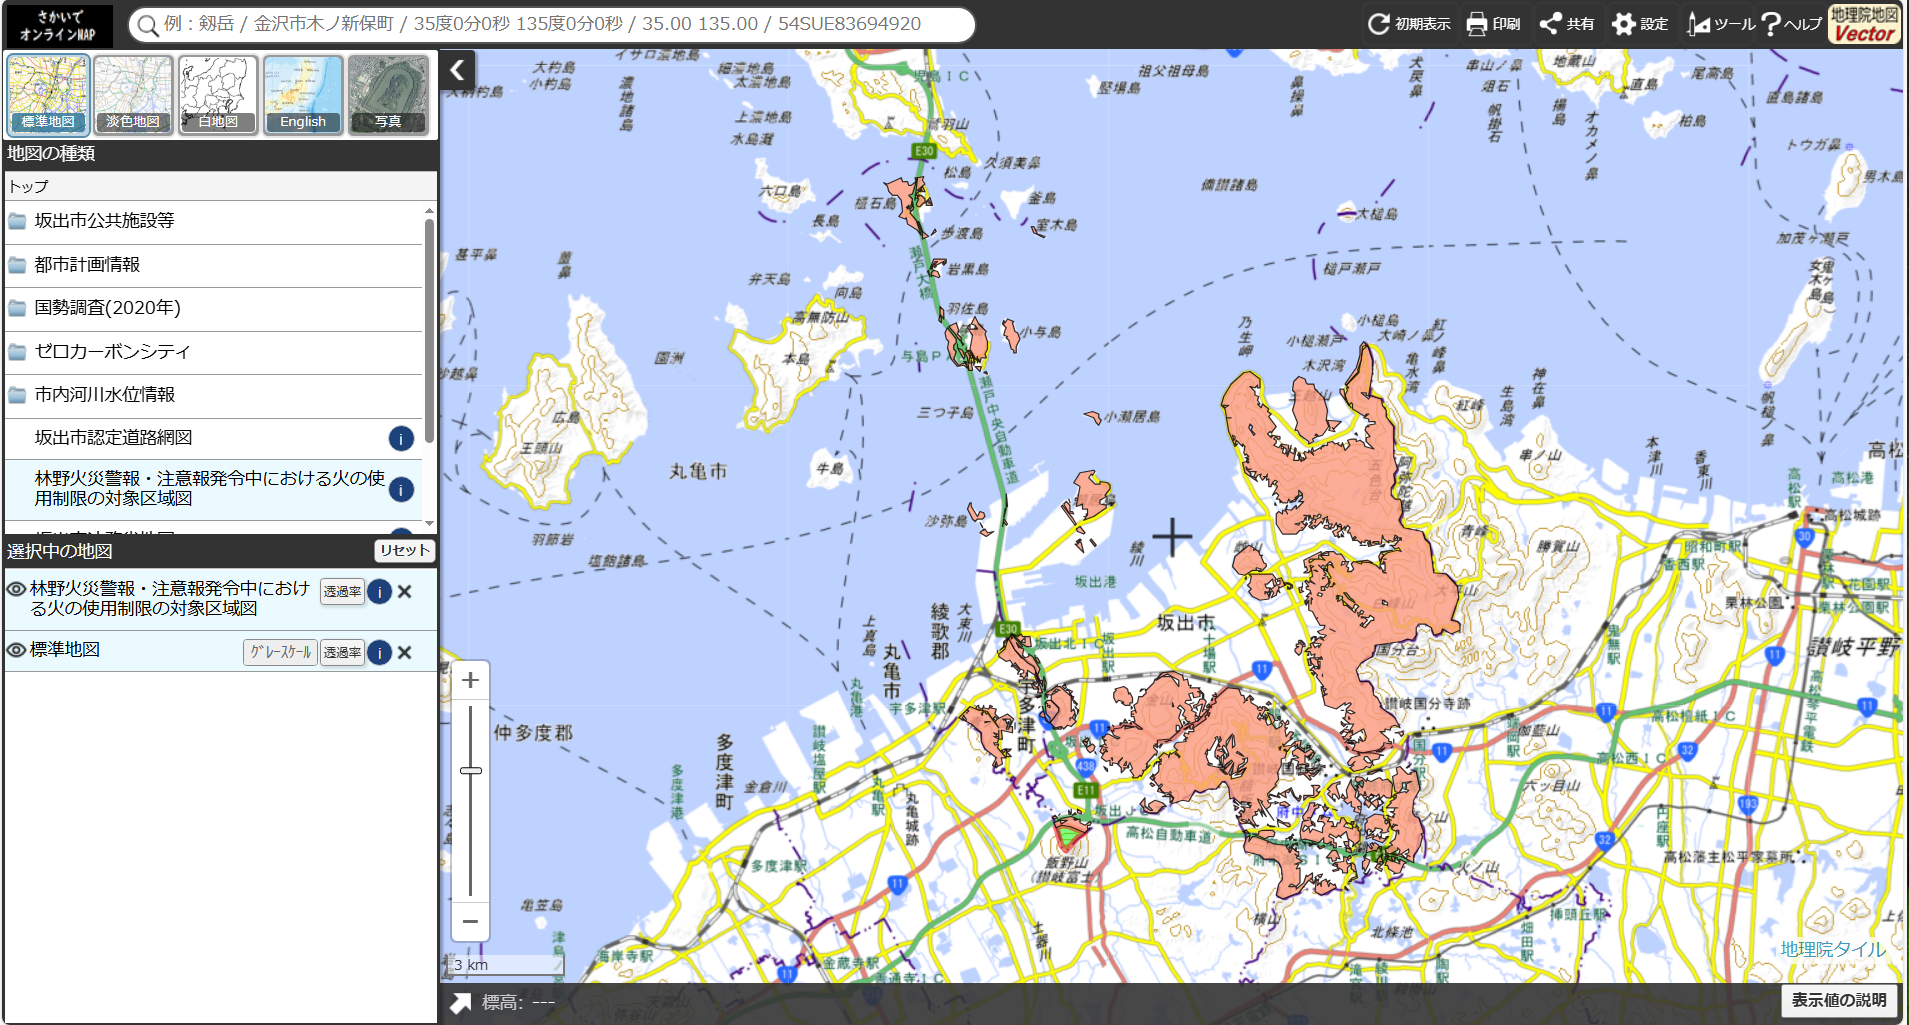Screen dimensions: 1909x1025
Task: Collapse the left side panel
Action: (457, 70)
